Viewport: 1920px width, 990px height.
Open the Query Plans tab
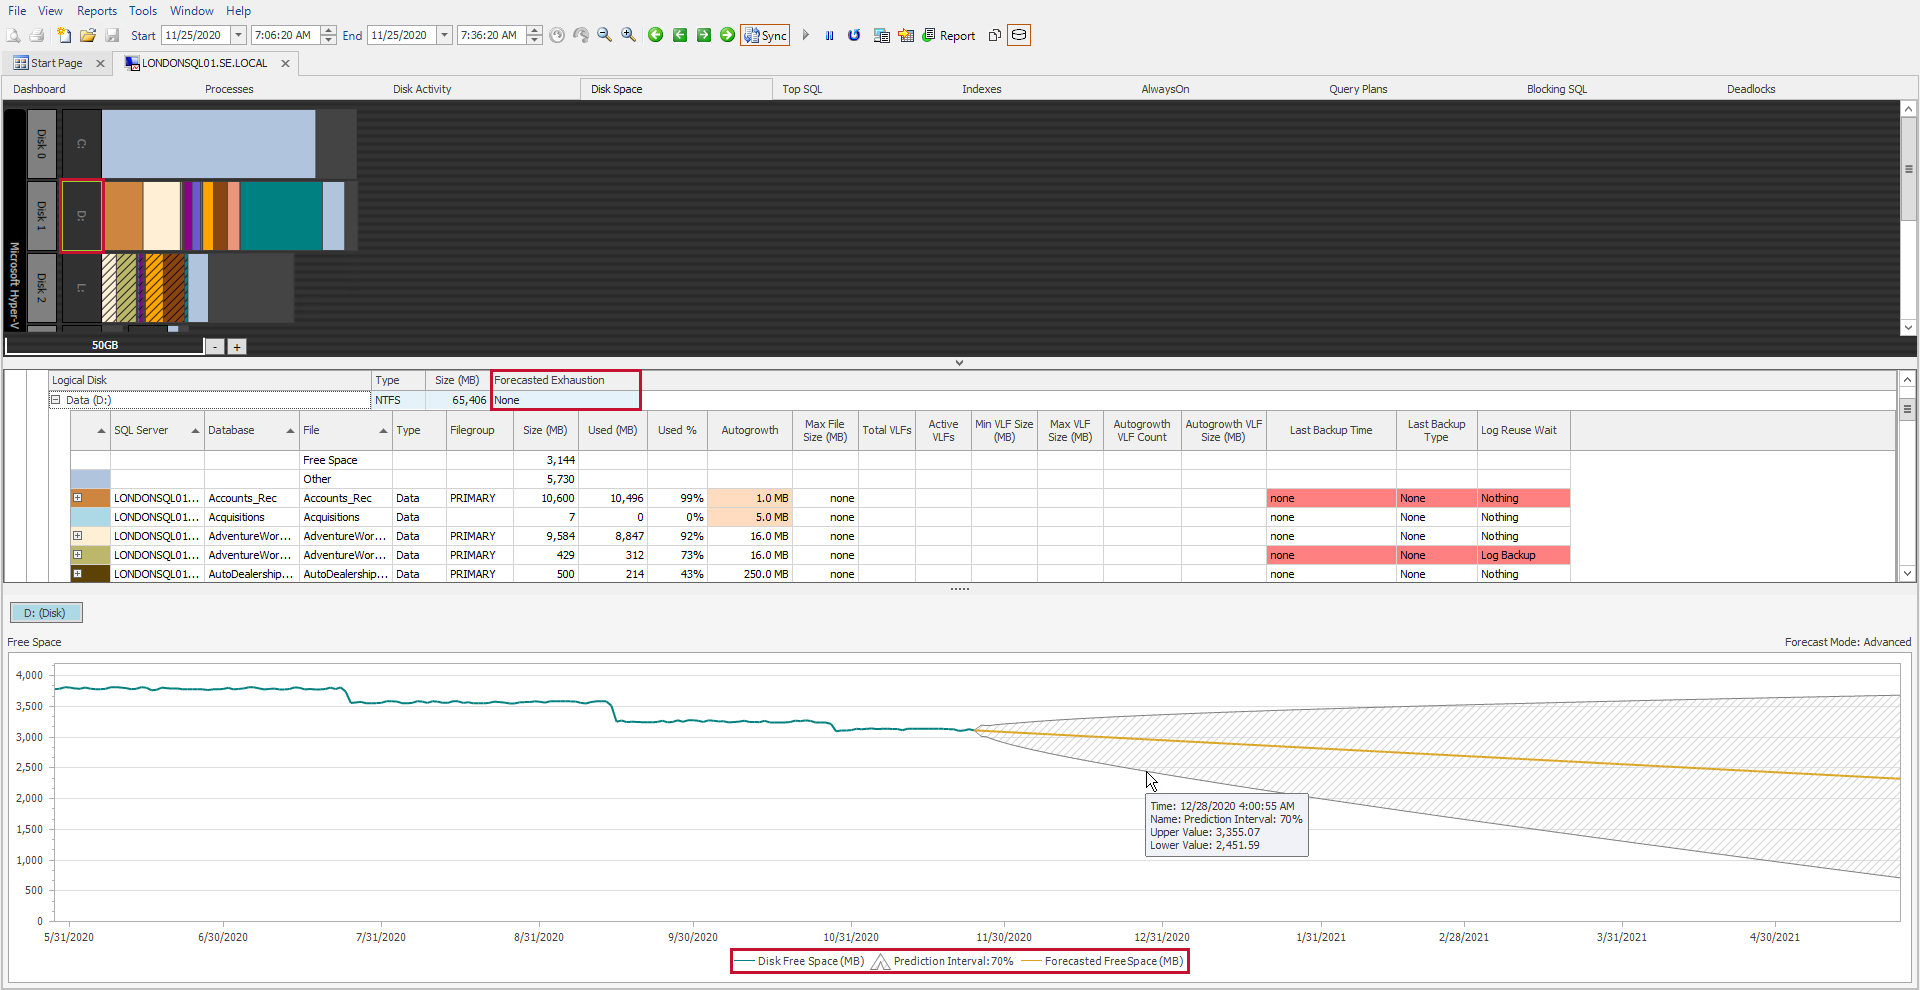pos(1358,89)
